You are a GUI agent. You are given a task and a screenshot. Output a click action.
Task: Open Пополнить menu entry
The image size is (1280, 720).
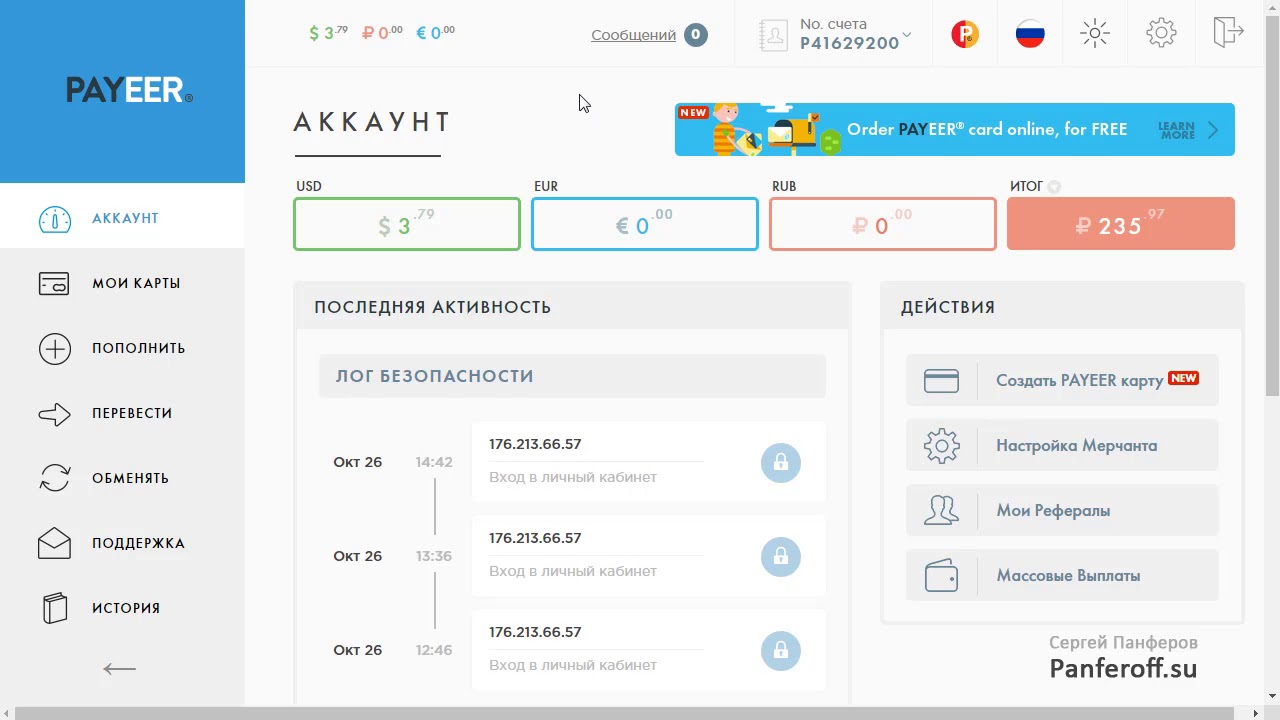tap(139, 349)
